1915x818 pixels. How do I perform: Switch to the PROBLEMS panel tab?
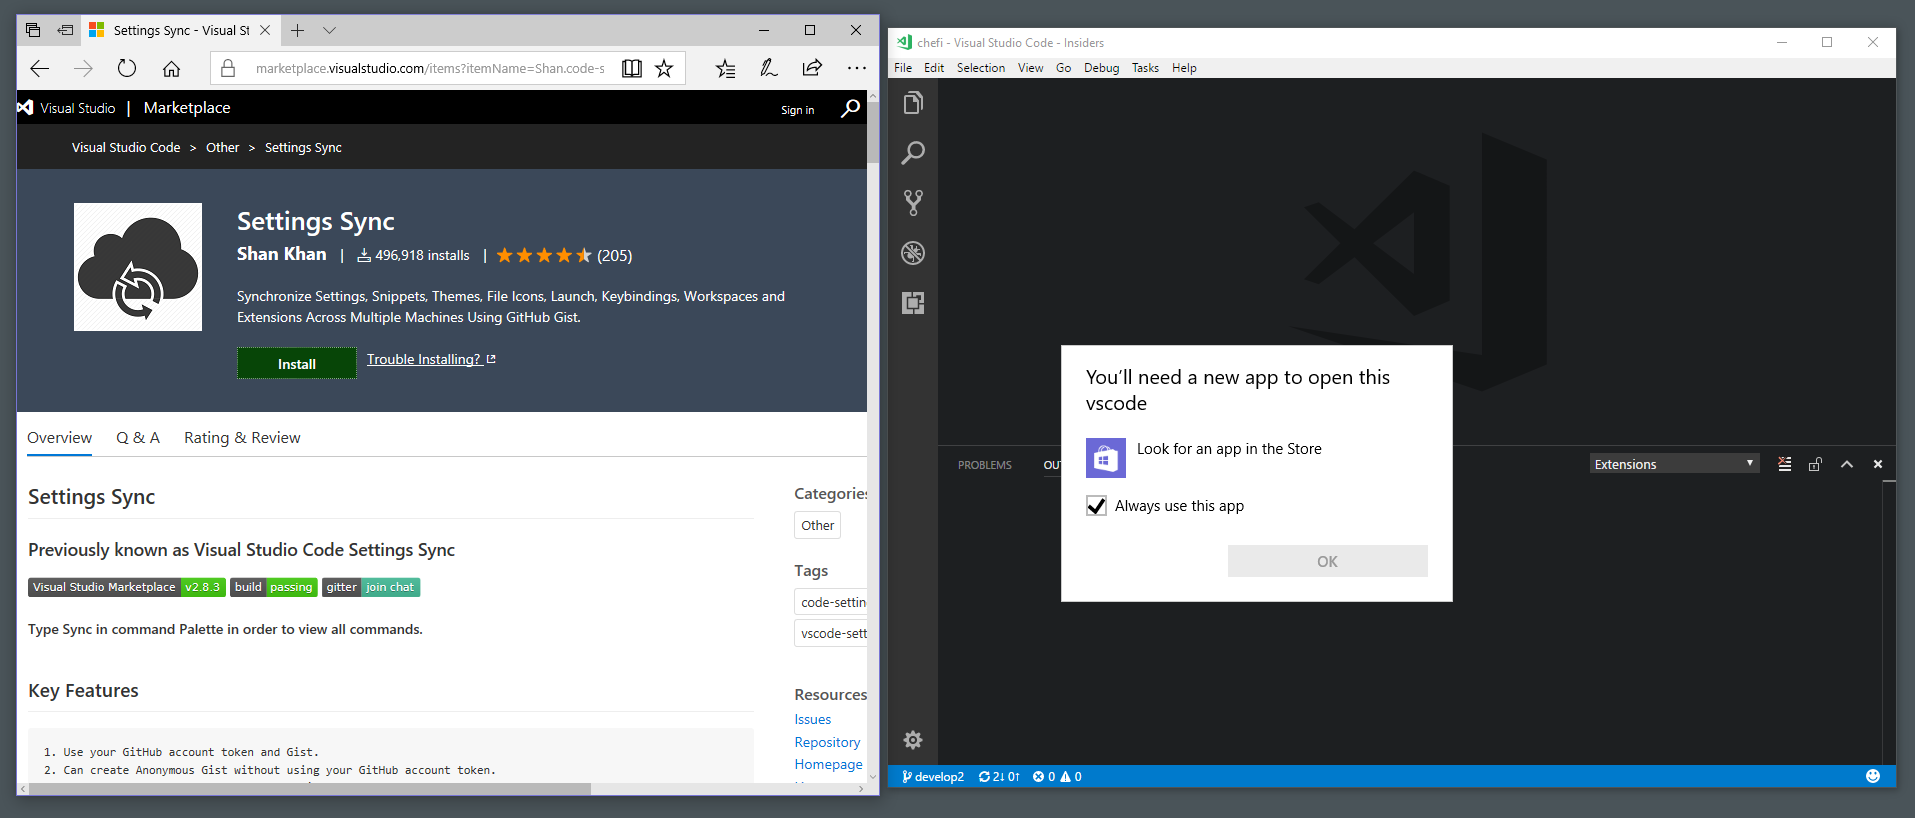[985, 465]
